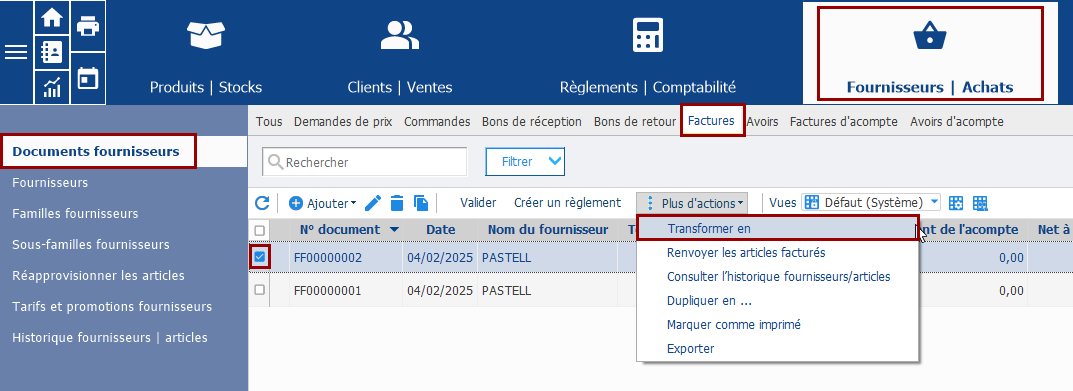Click the grid view settings icon
1073x391 pixels.
957,203
